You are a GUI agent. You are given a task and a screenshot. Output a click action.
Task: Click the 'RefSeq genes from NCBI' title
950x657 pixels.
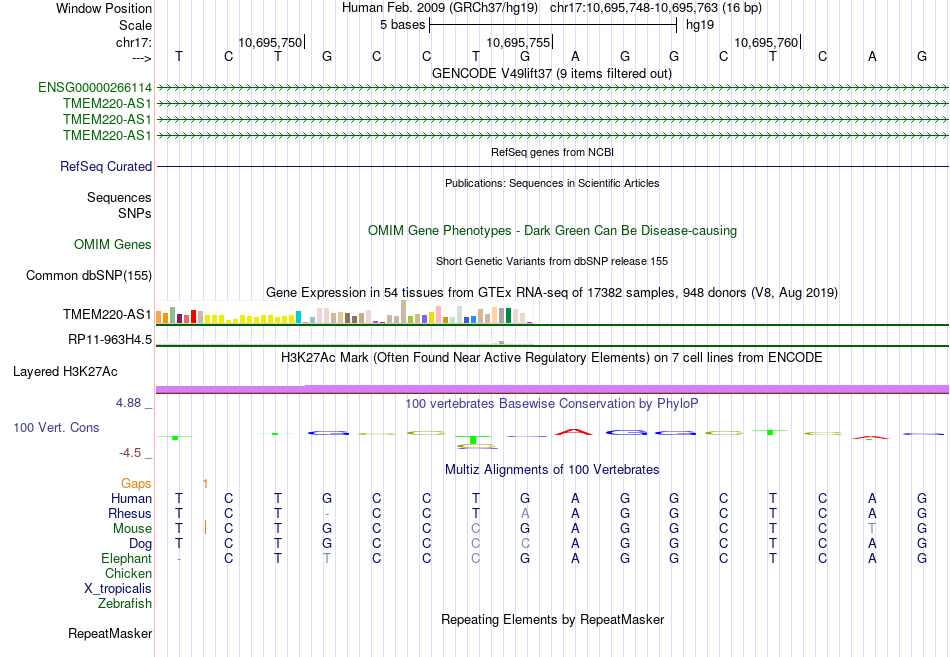(x=552, y=152)
